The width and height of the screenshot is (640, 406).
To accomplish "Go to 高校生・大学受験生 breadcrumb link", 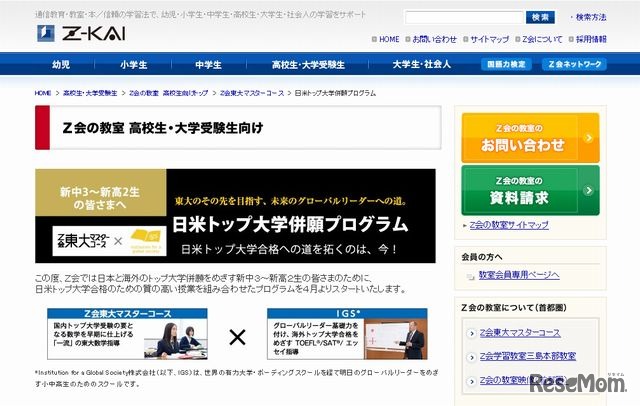I will 90,93.
